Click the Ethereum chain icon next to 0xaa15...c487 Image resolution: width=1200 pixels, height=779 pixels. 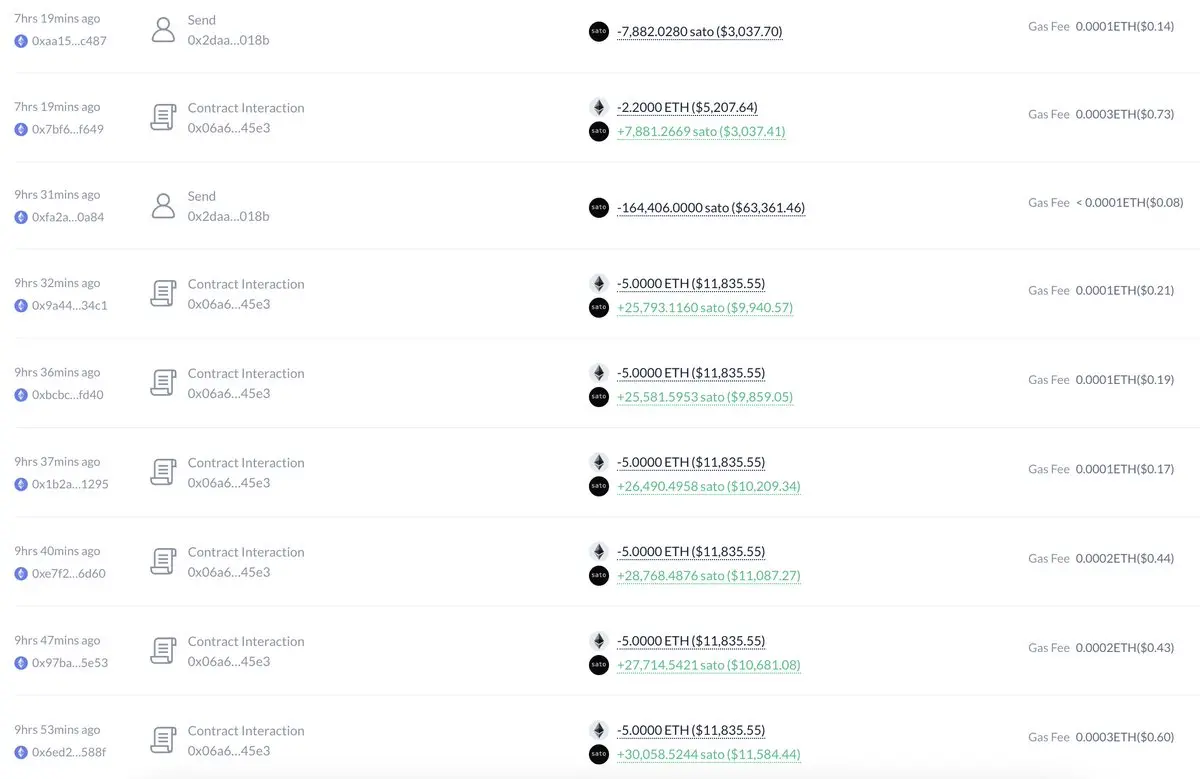(21, 41)
